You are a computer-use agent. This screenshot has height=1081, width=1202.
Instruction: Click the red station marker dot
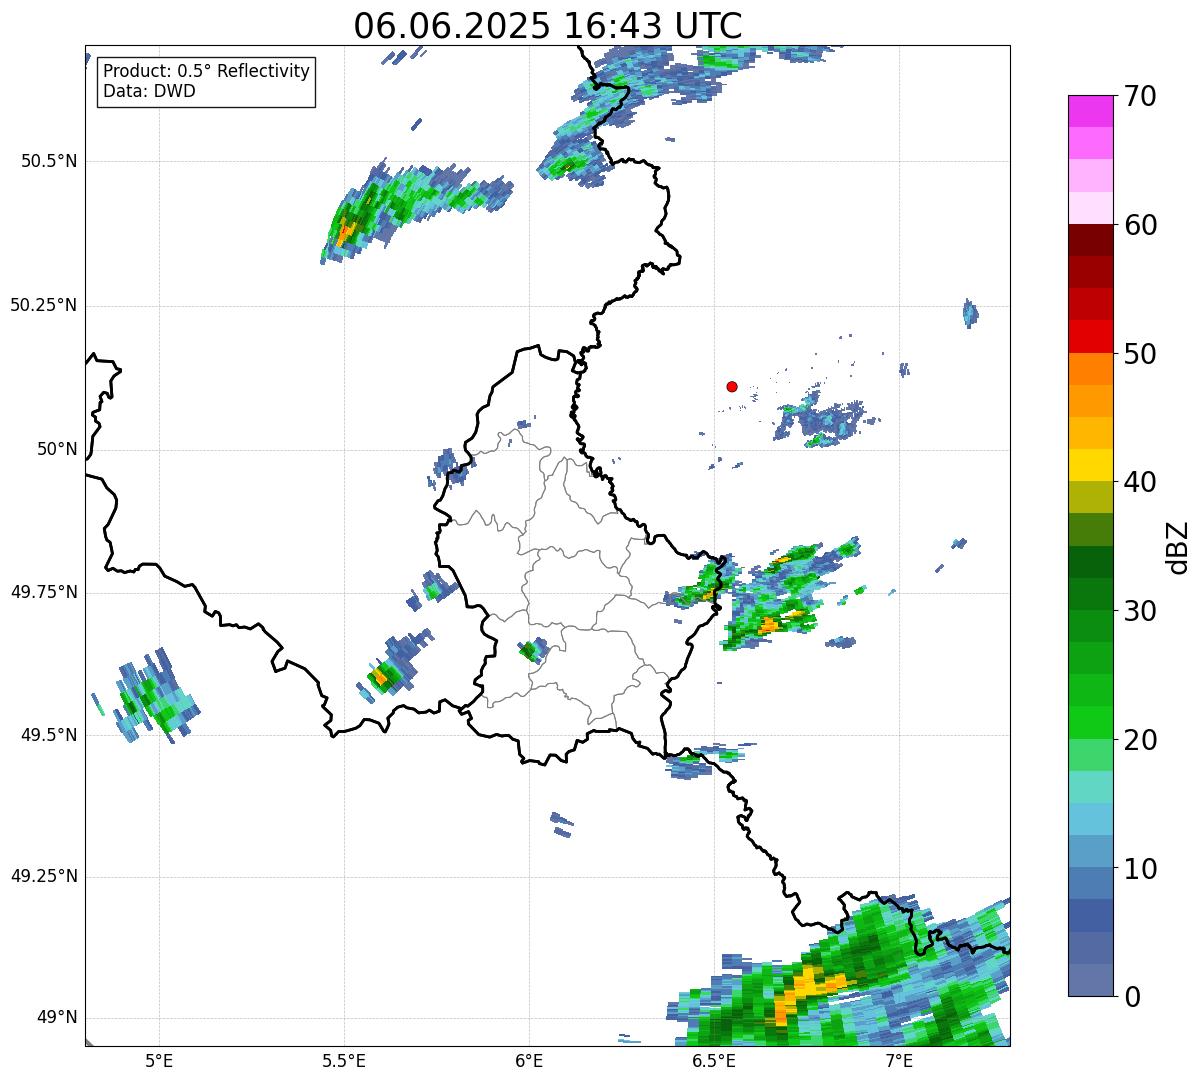point(732,386)
